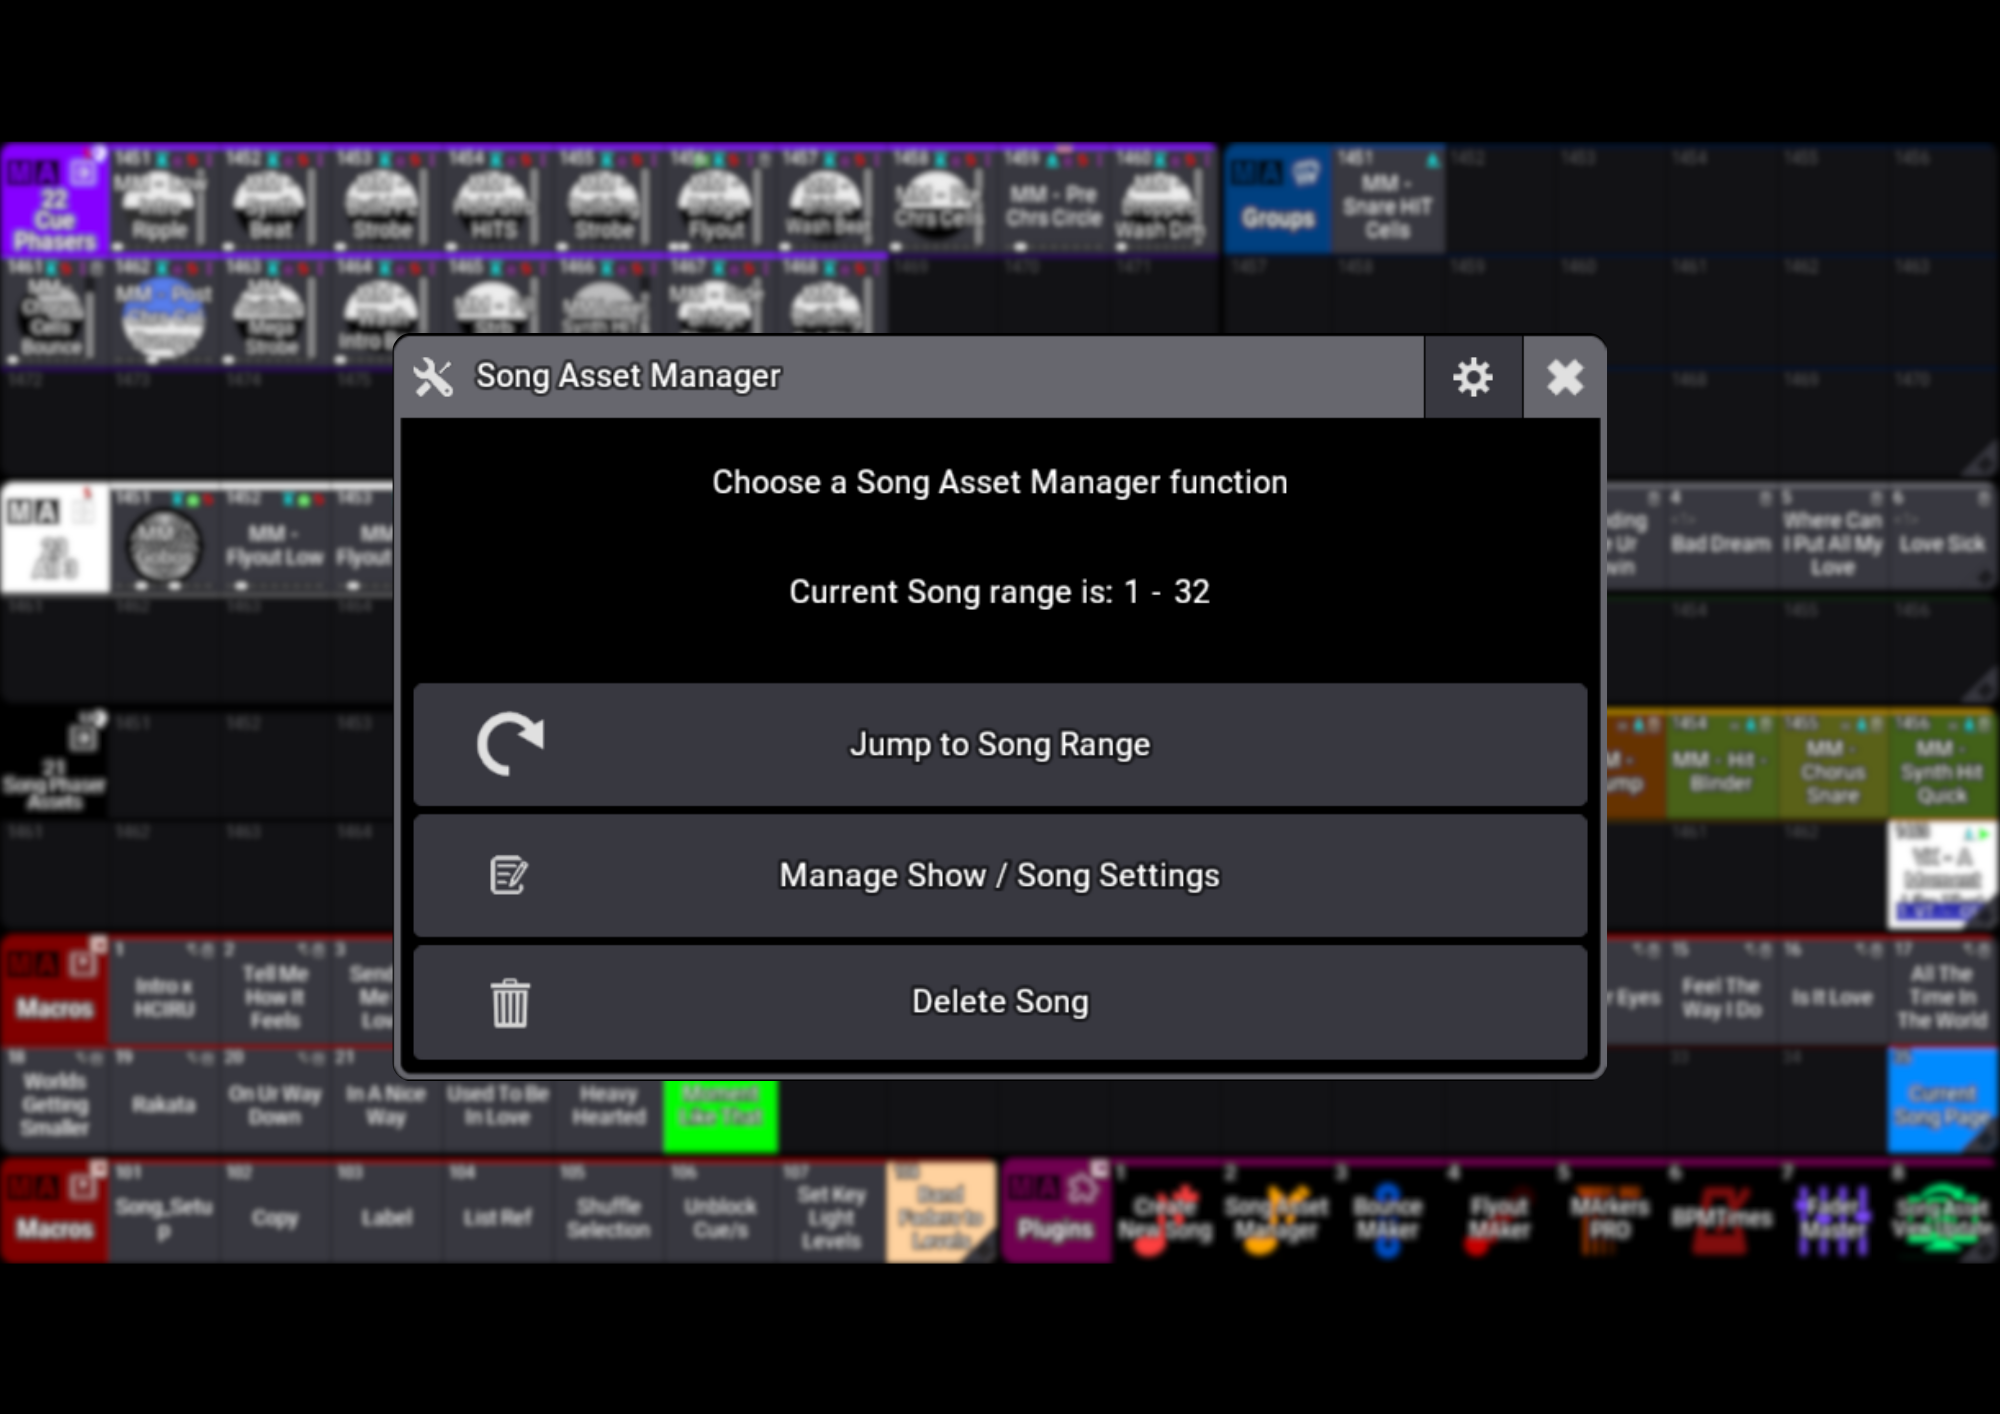The image size is (2000, 1414).
Task: Click the redo arrow icon on Jump button
Action: point(510,744)
